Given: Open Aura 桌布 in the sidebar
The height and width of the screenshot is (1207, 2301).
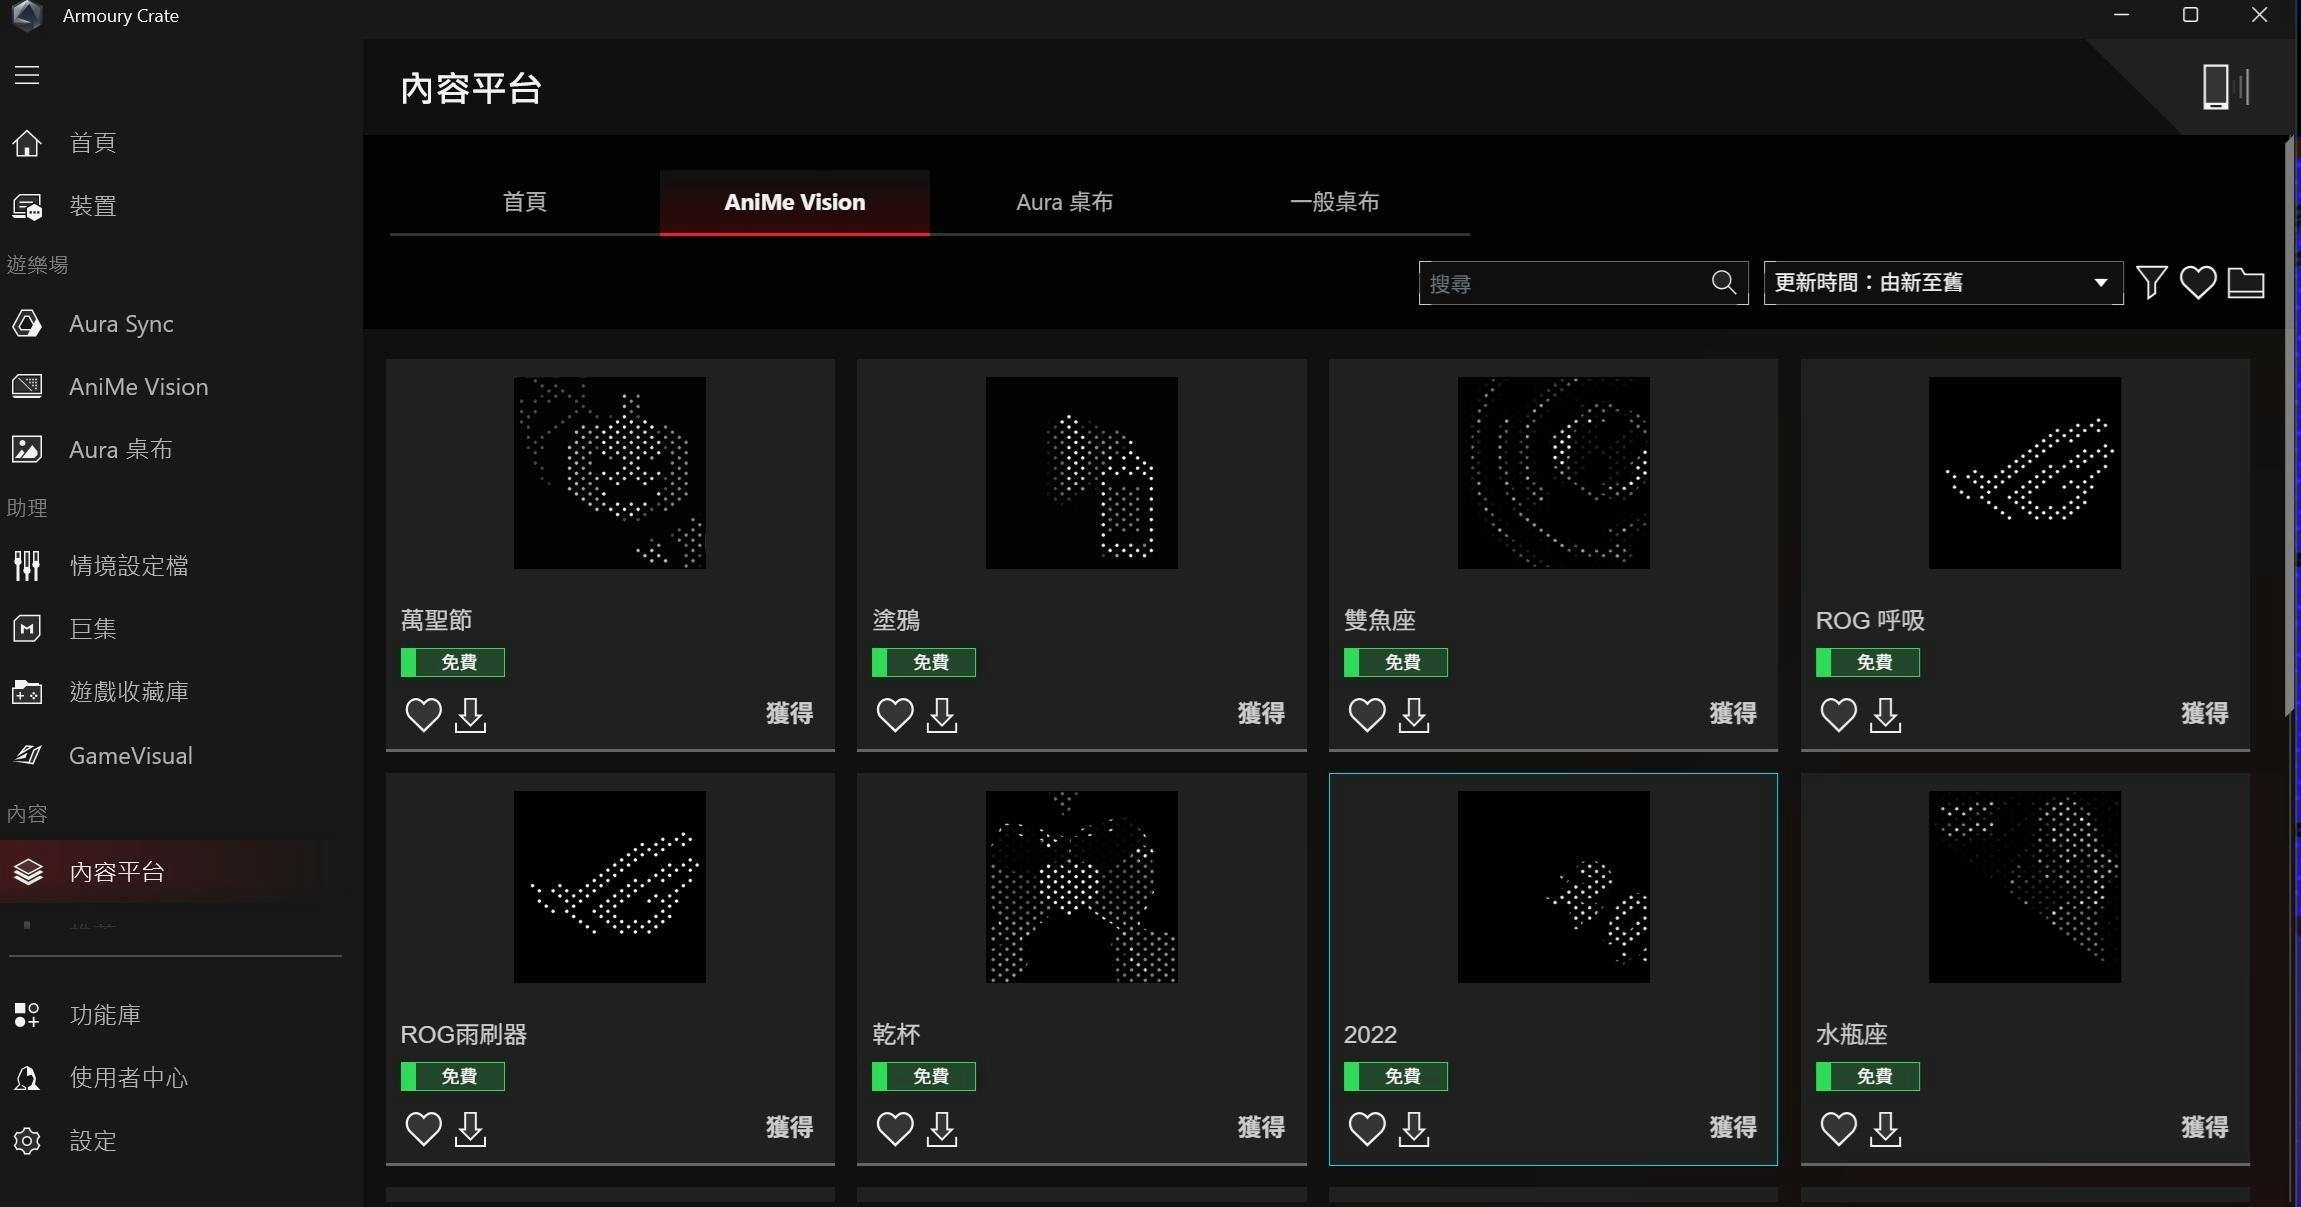Looking at the screenshot, I should [x=120, y=450].
